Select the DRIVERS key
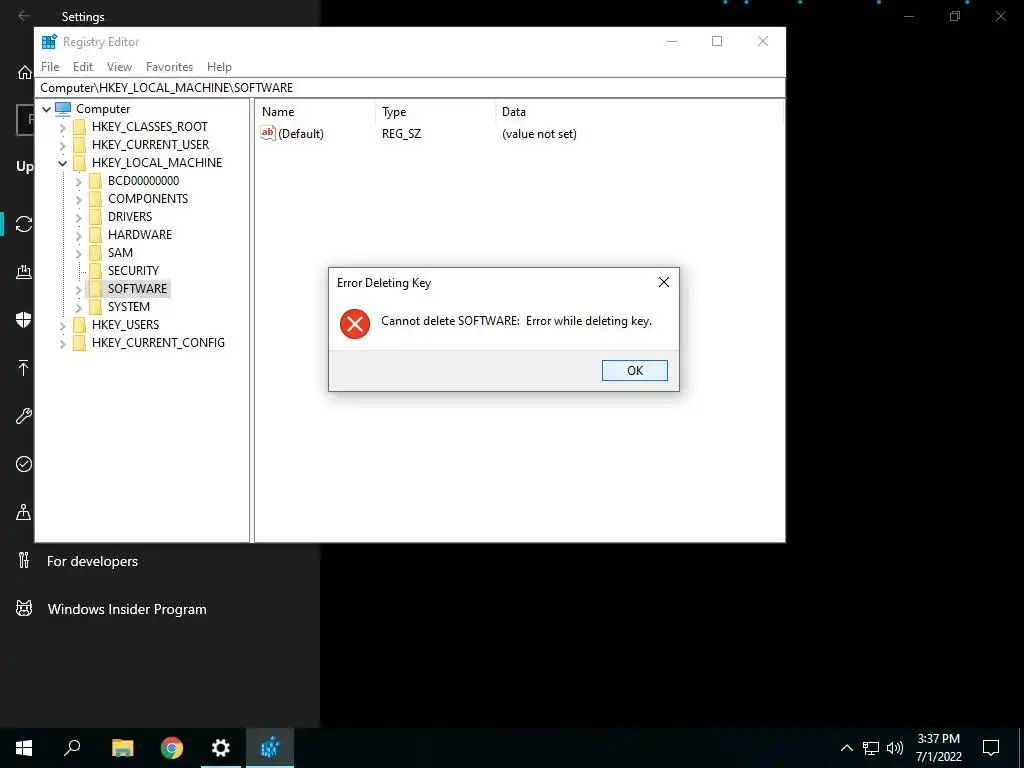Viewport: 1024px width, 768px height. tap(130, 217)
